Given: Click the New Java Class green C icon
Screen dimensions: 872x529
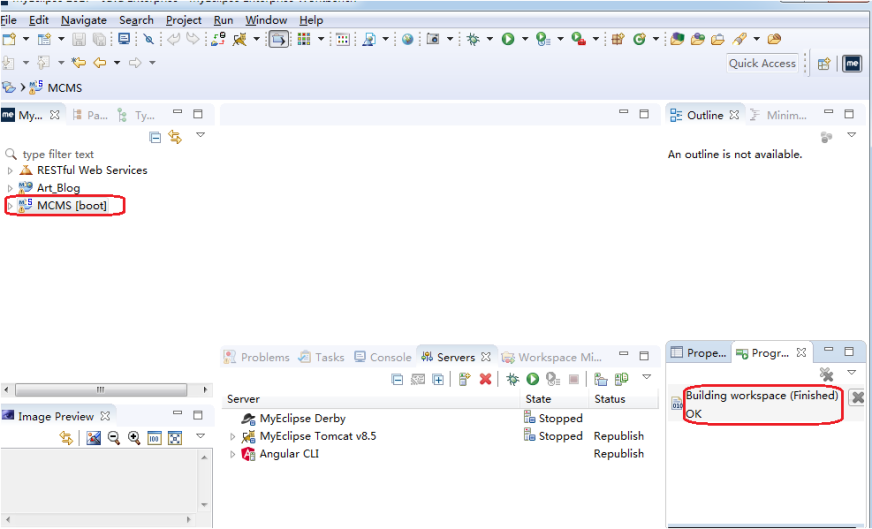Looking at the screenshot, I should point(640,39).
